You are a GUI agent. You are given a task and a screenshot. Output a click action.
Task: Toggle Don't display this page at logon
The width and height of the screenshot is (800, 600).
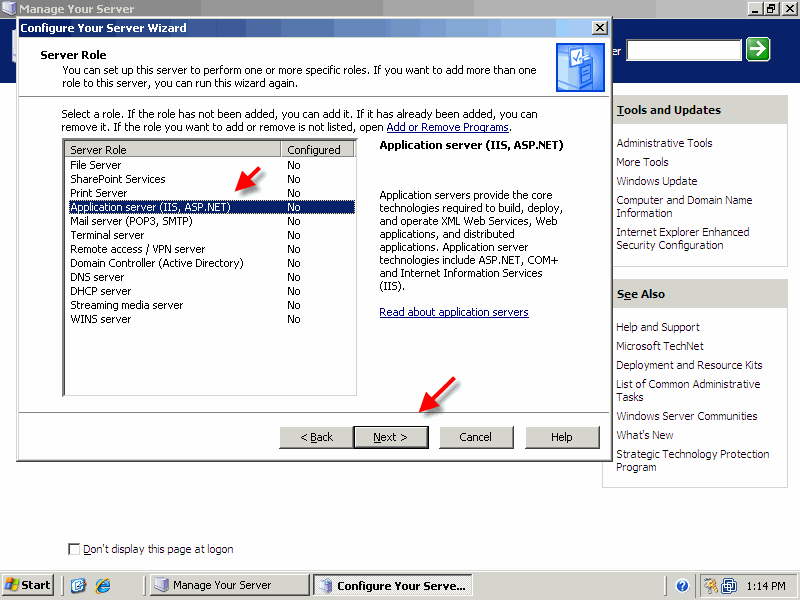[x=74, y=549]
